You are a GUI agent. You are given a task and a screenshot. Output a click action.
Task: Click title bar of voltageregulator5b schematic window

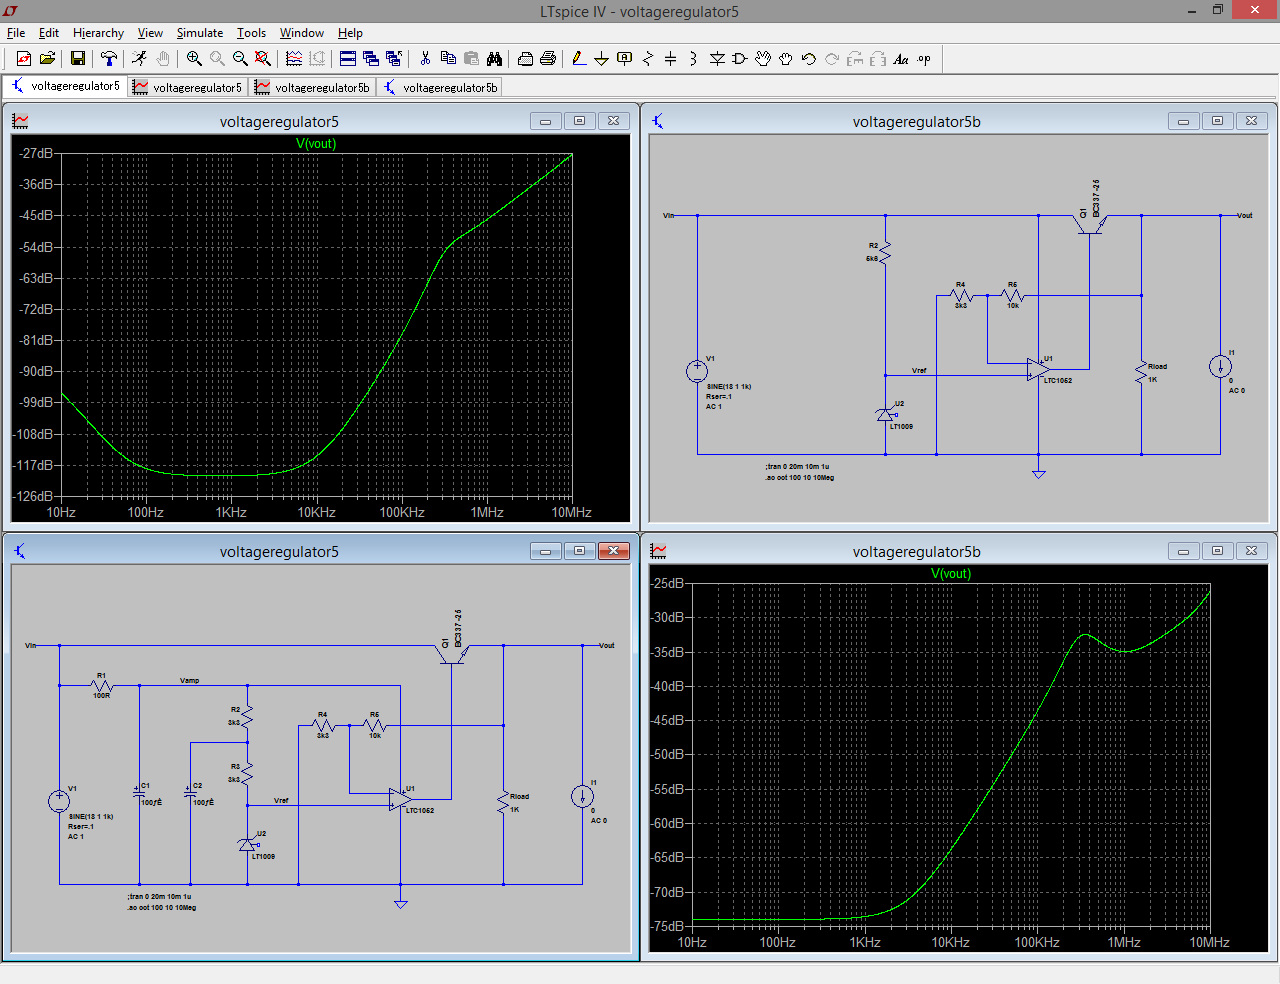(x=916, y=121)
